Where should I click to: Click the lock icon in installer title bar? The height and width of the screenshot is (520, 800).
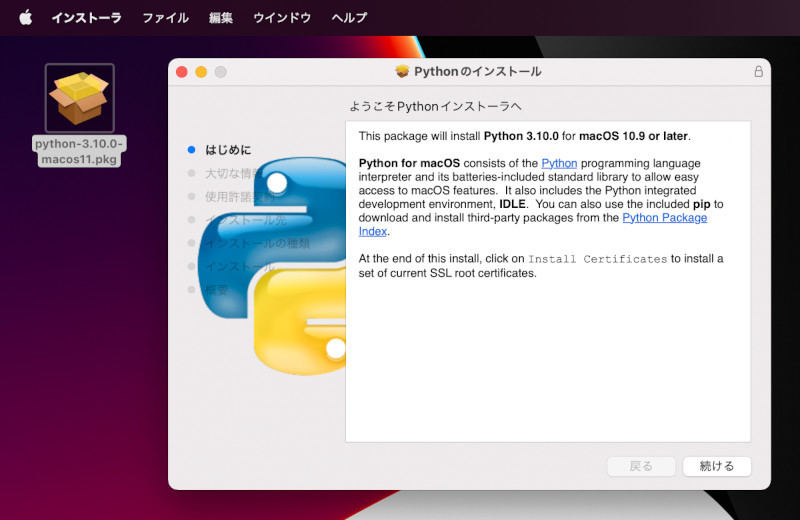(758, 71)
